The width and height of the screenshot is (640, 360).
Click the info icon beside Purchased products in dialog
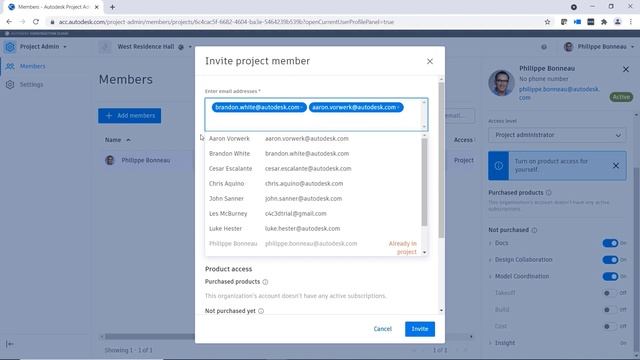265,282
